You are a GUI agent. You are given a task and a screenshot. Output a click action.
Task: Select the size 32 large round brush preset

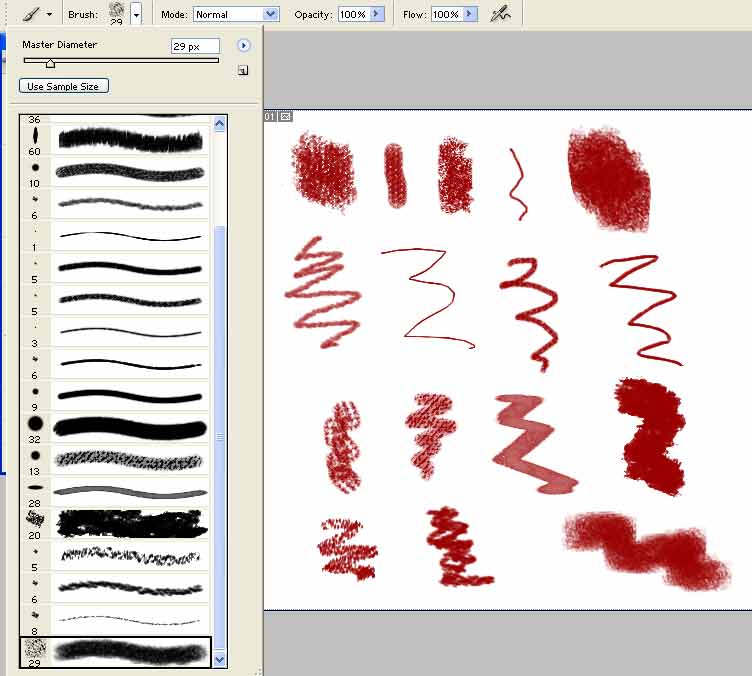[x=115, y=428]
